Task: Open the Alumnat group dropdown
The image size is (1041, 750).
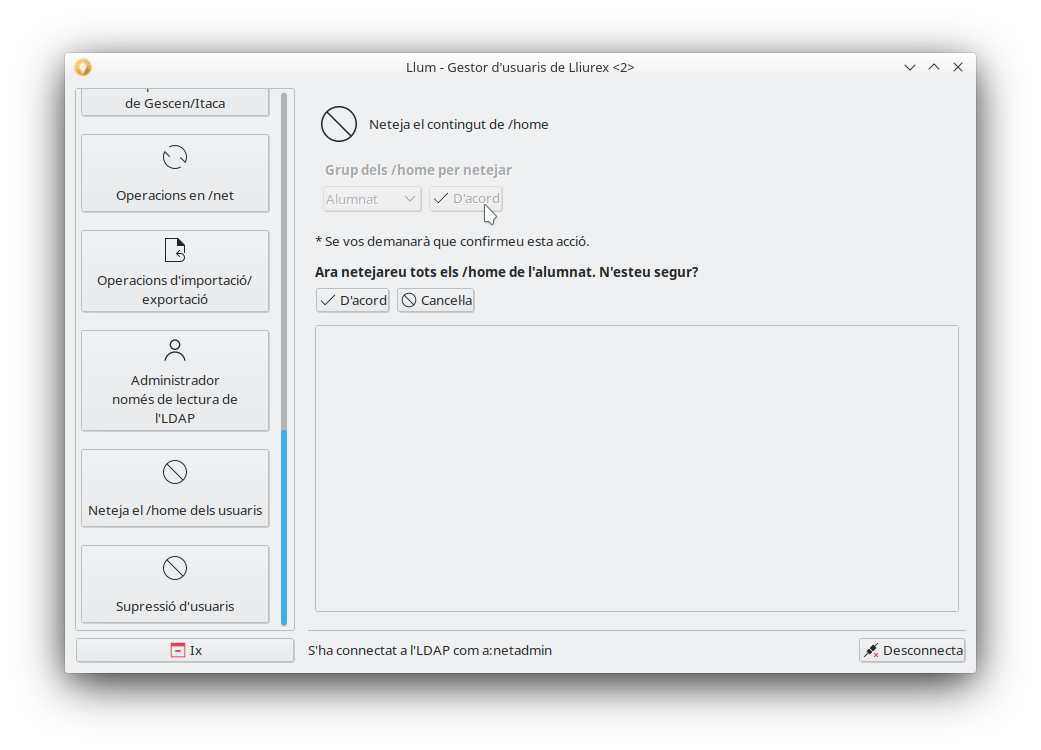Action: click(x=372, y=199)
